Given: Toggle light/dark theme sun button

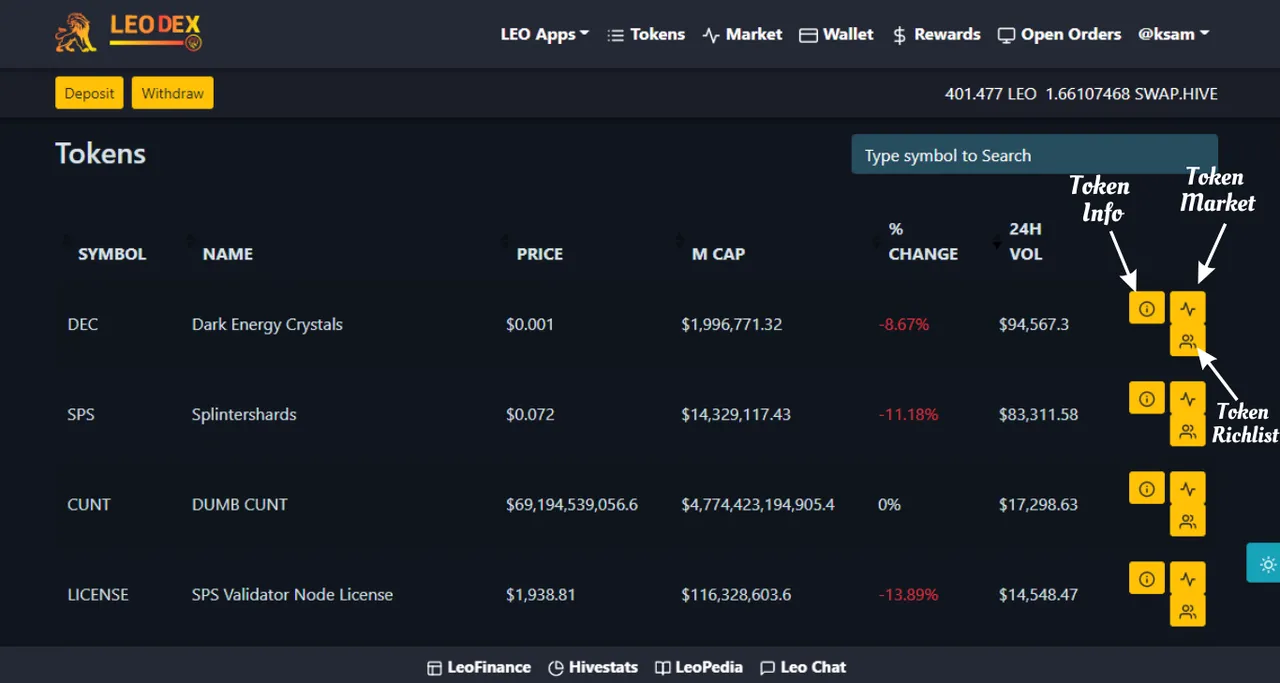Looking at the screenshot, I should coord(1266,563).
